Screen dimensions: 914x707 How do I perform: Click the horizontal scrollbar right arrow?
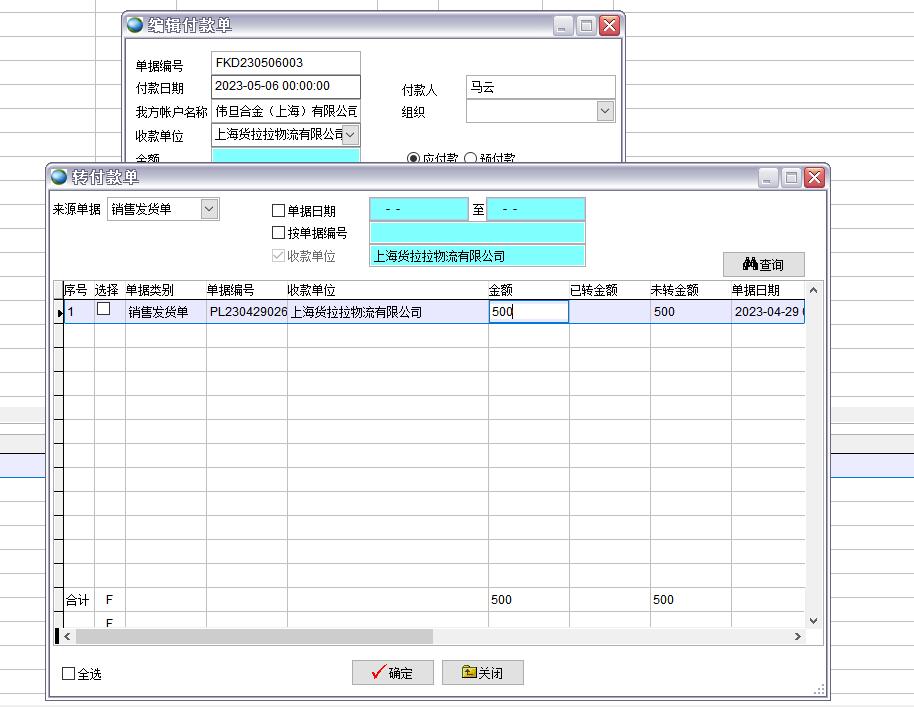click(798, 636)
